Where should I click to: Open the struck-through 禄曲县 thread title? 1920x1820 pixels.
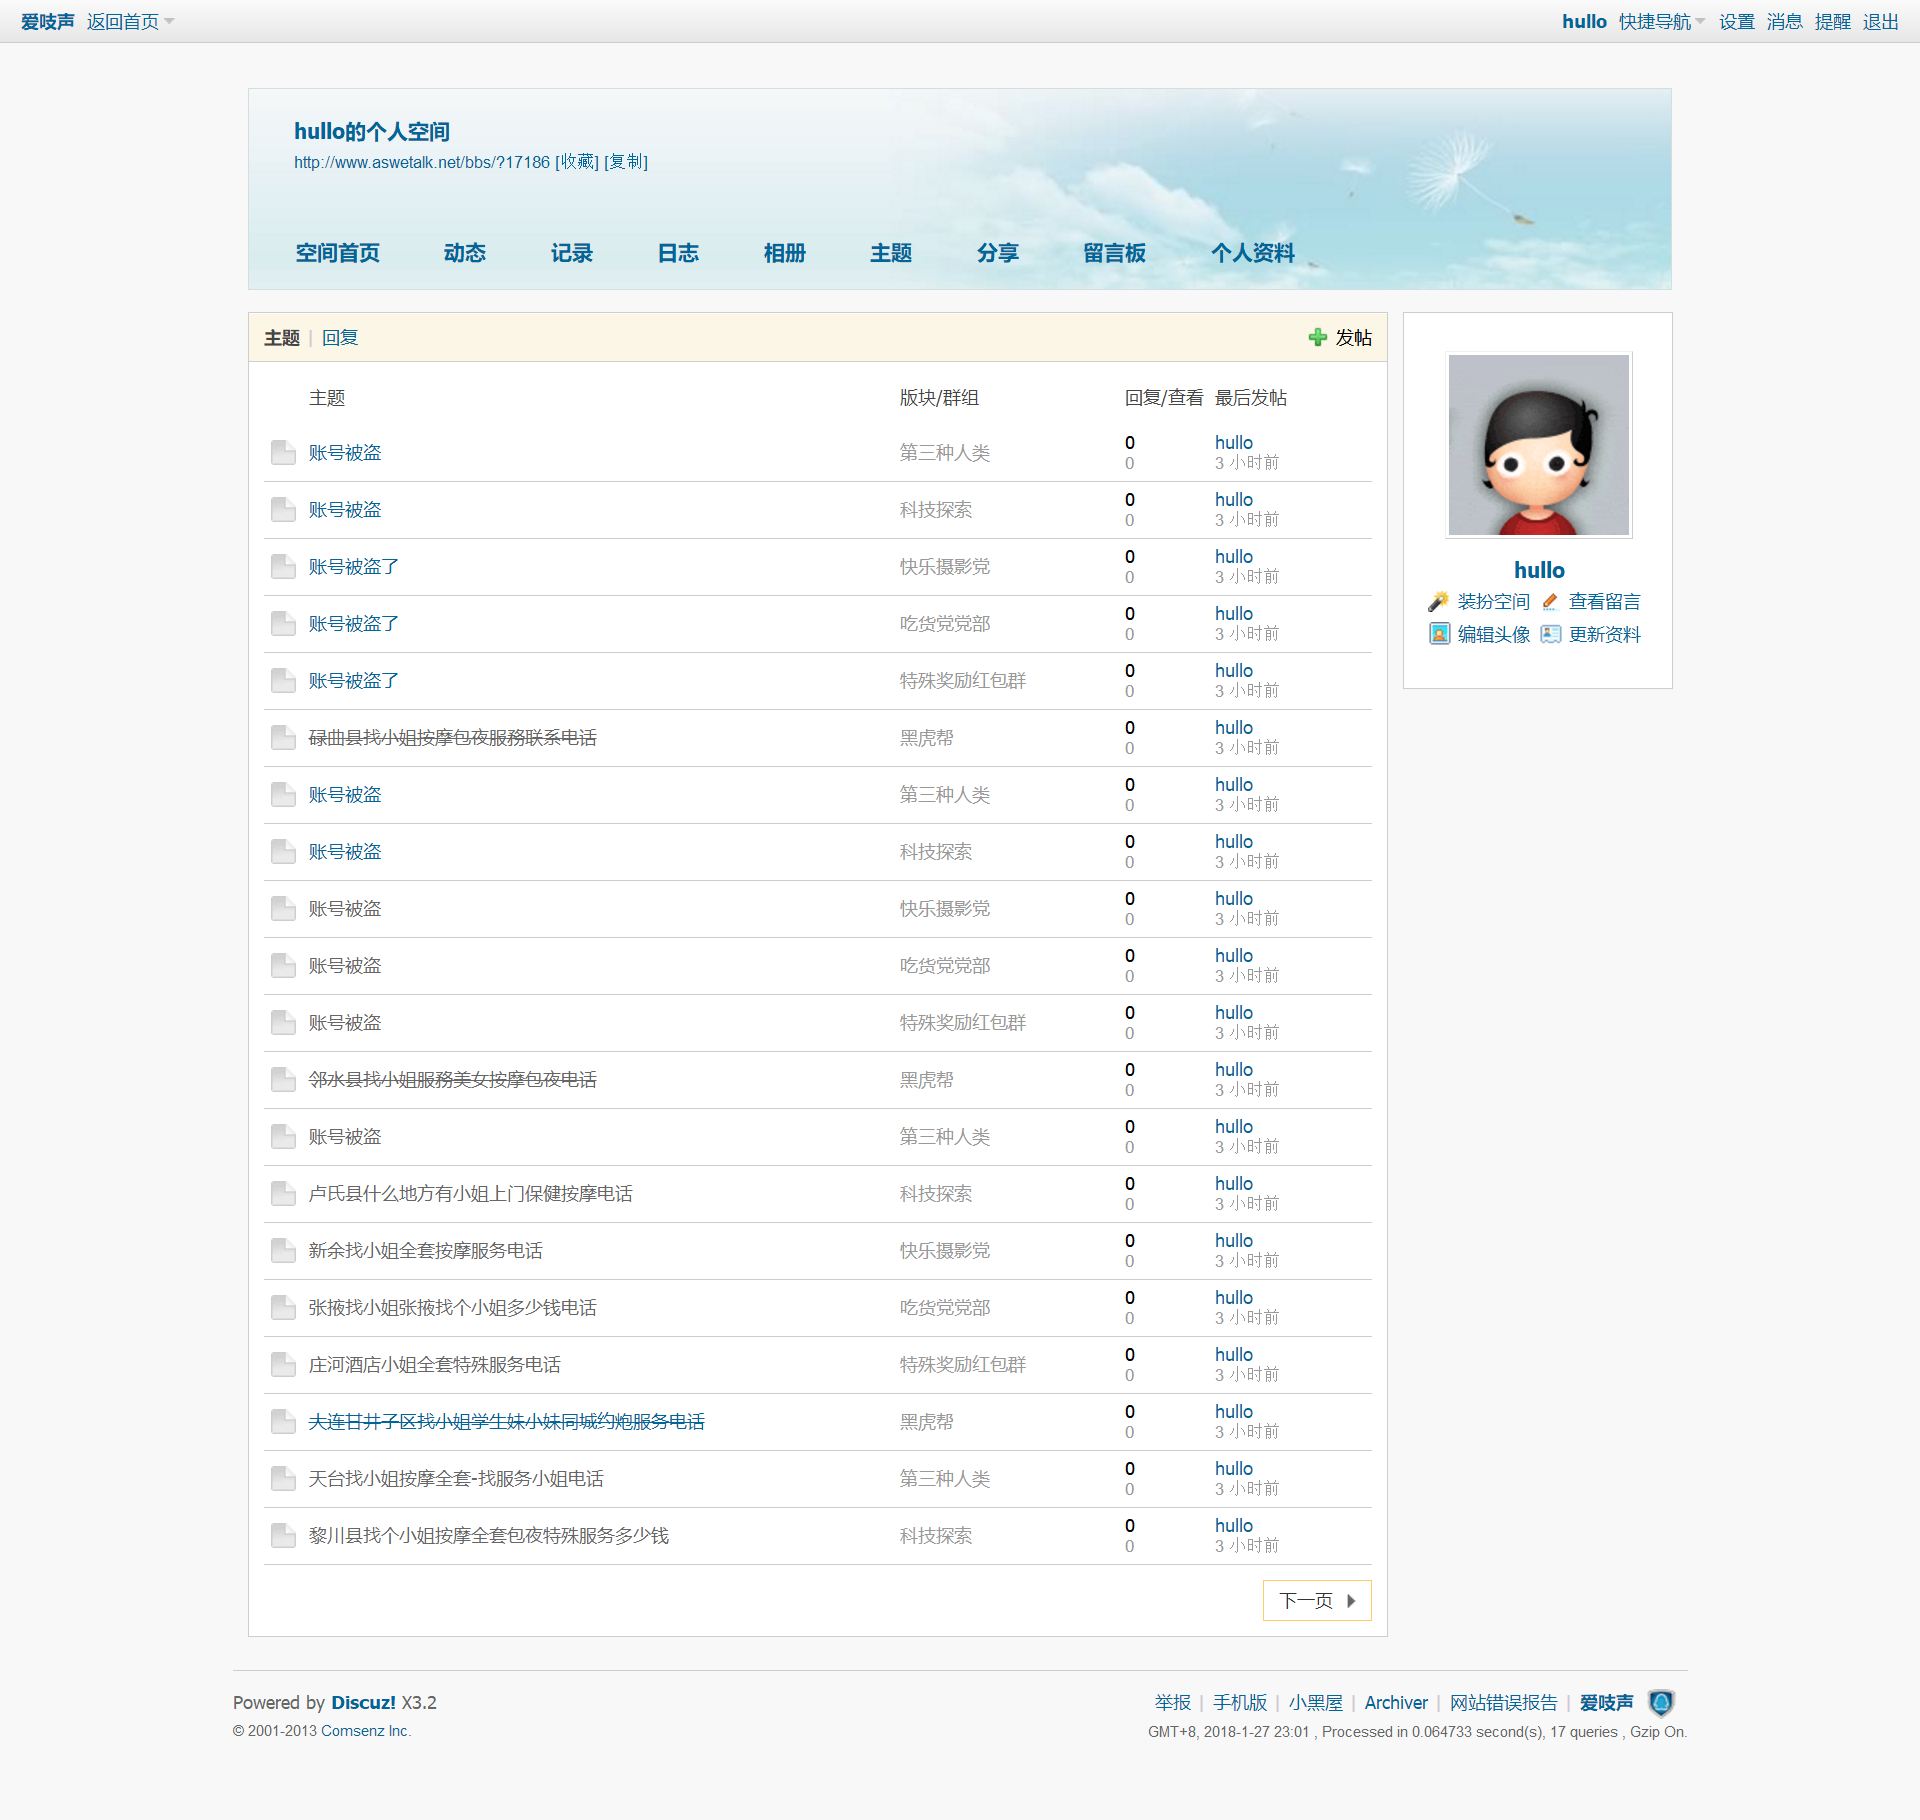453,738
